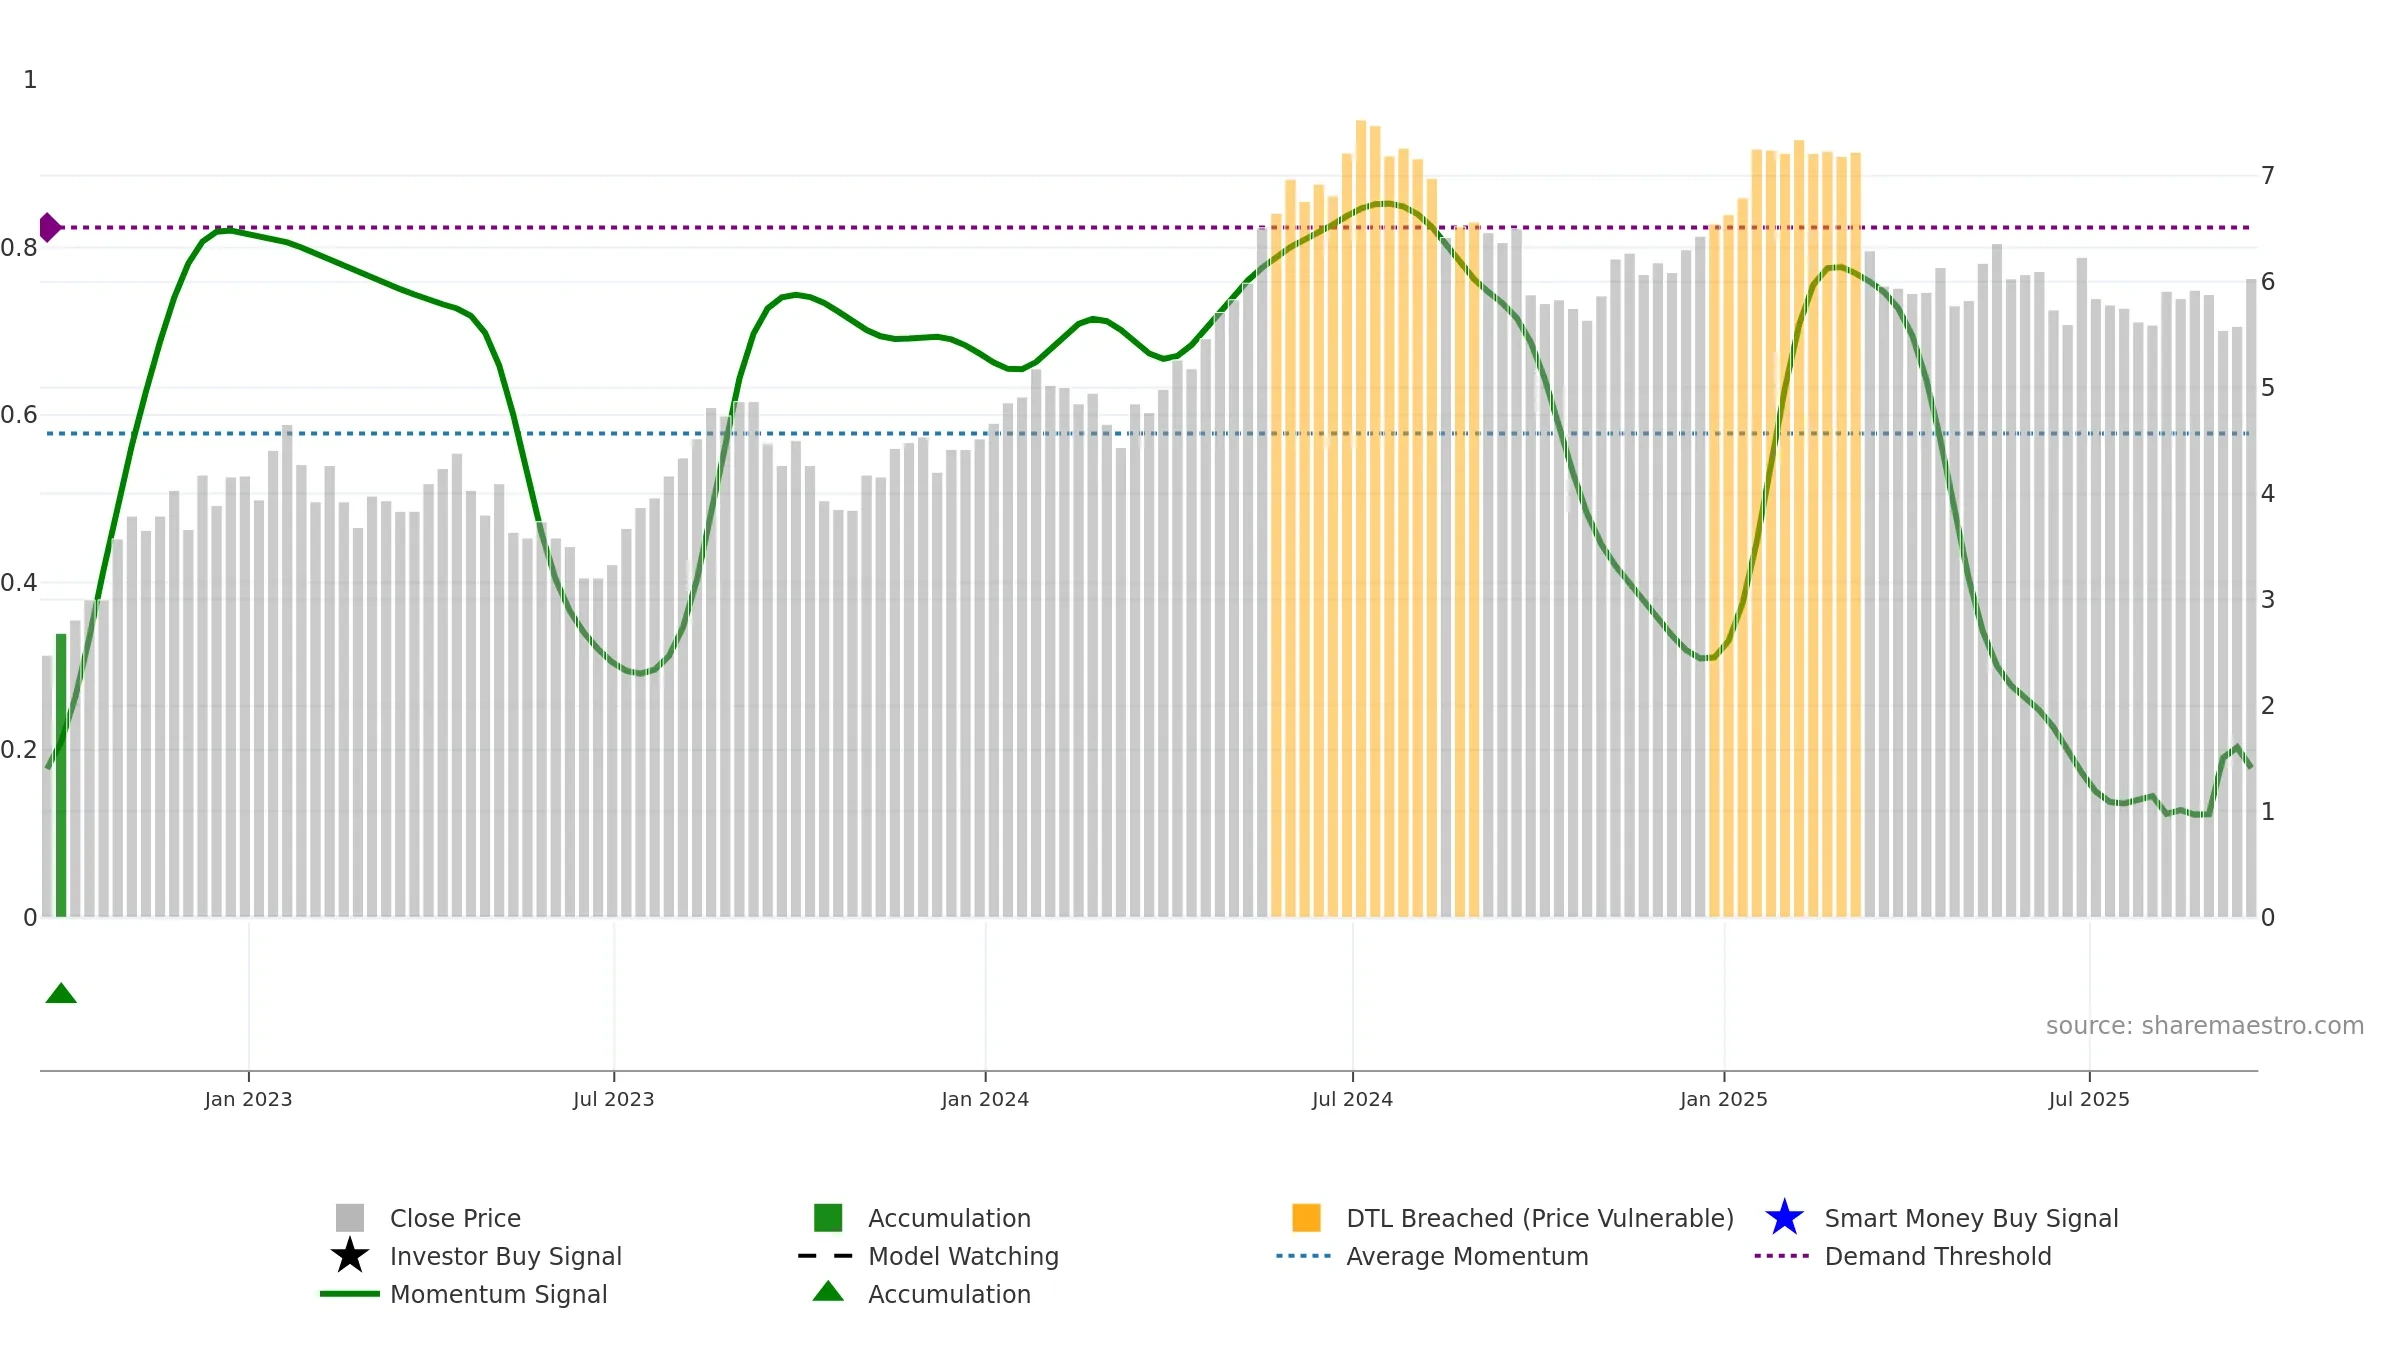Click the Close Price legend label
Screen dimensions: 2400x1350
[455, 1218]
